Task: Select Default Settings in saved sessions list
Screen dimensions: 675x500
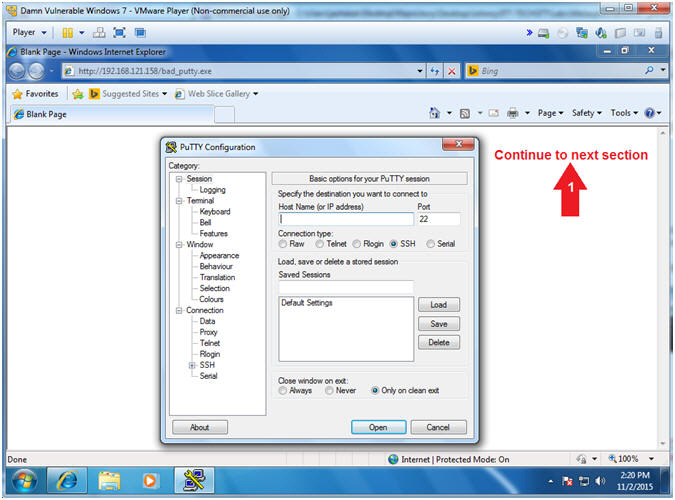Action: click(x=307, y=303)
